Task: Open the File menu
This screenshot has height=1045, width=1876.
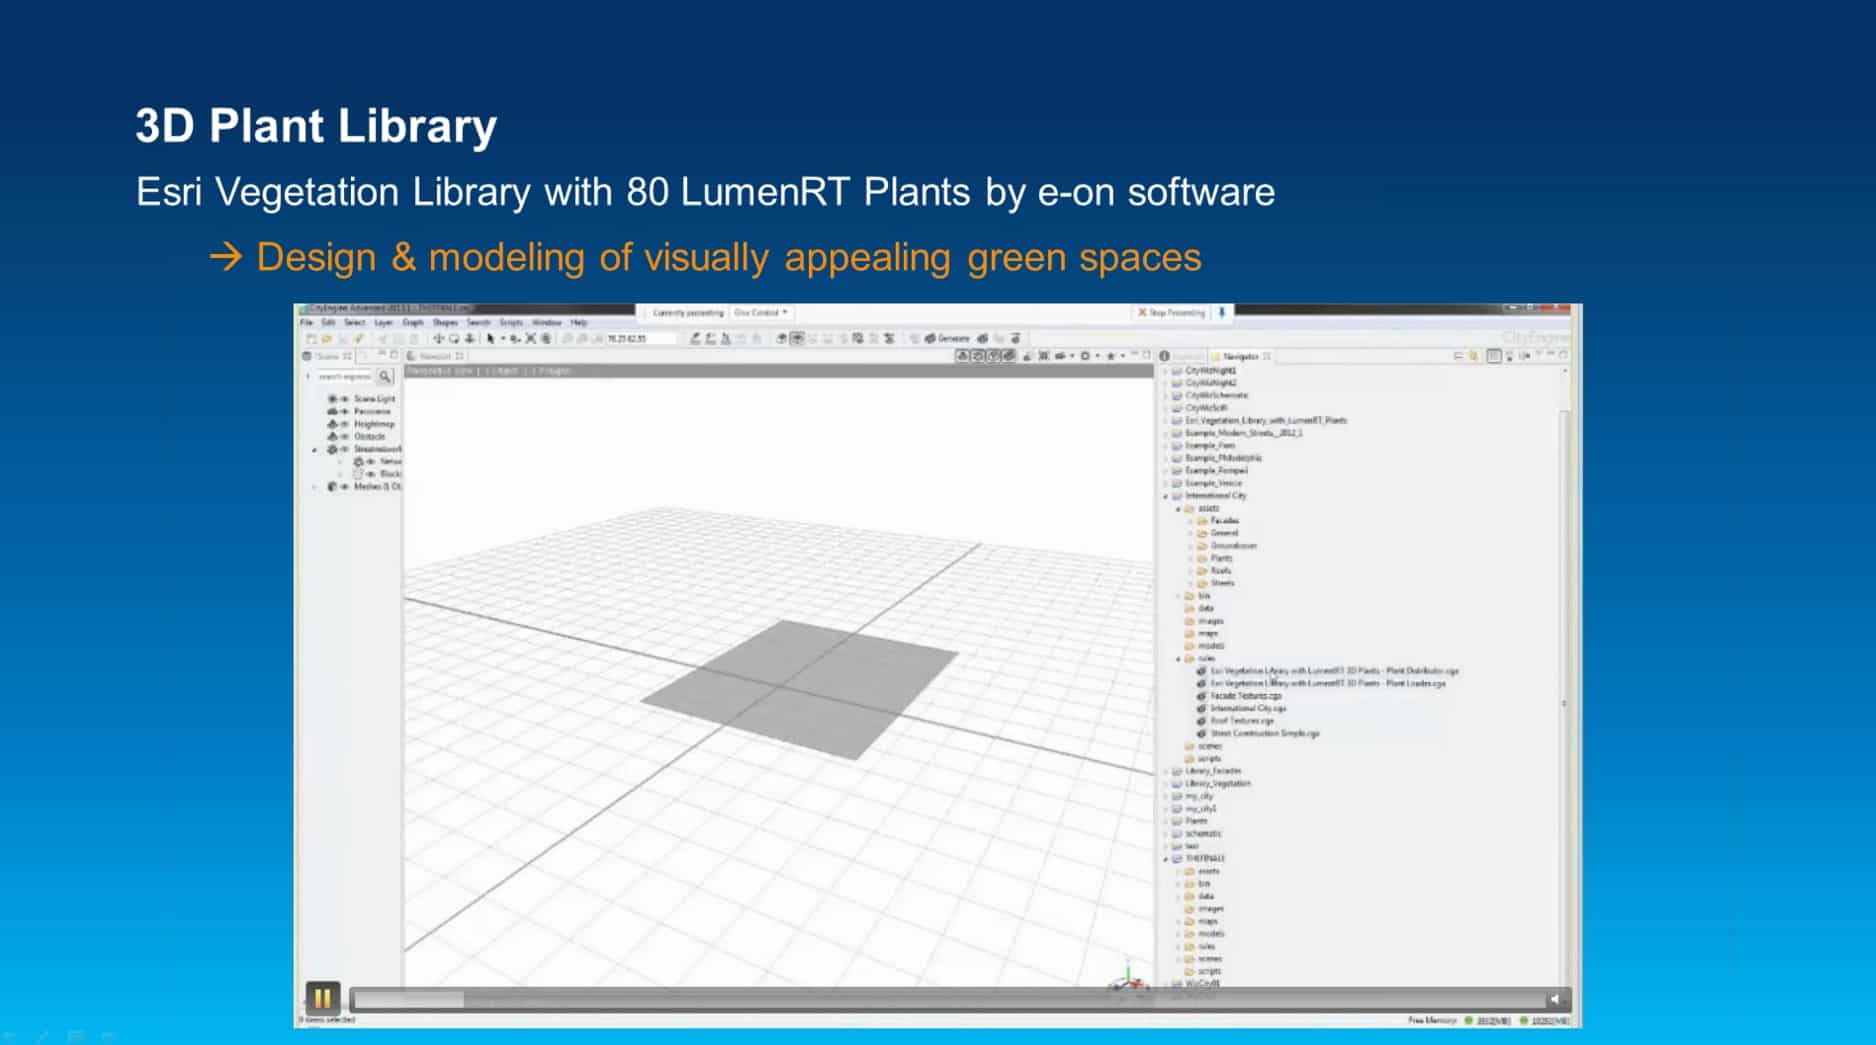Action: click(x=306, y=323)
